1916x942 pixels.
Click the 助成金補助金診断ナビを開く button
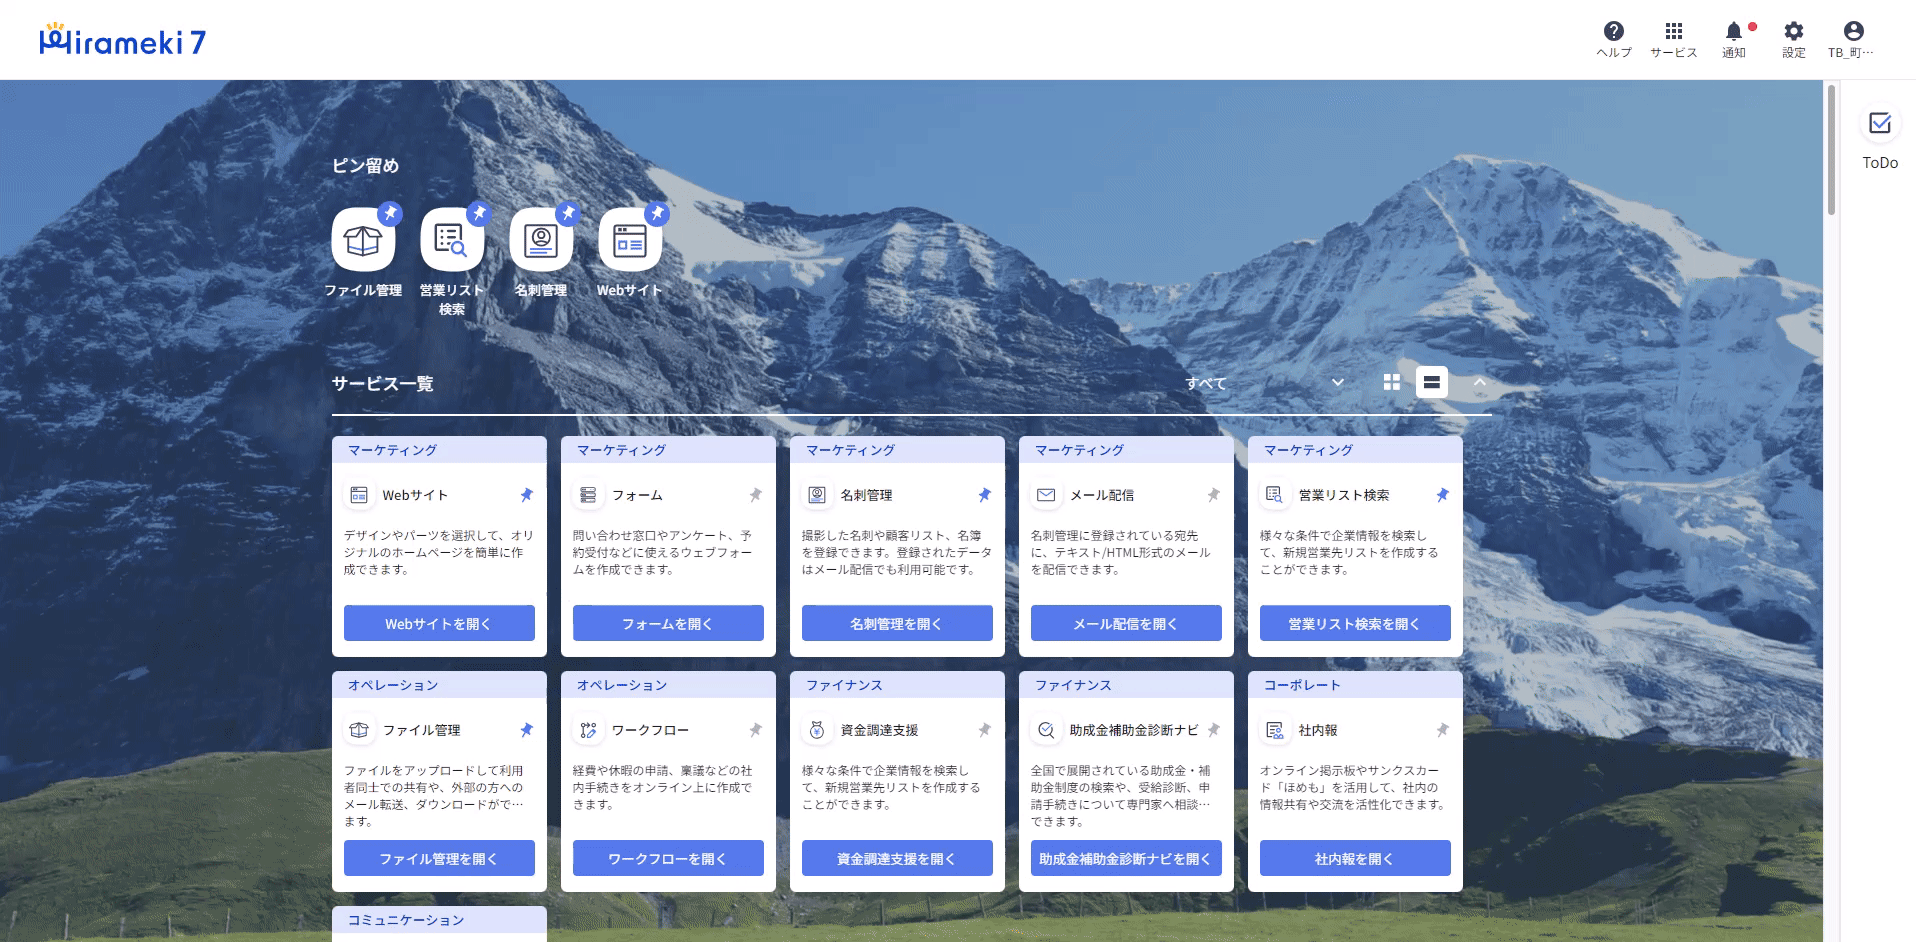coord(1126,858)
